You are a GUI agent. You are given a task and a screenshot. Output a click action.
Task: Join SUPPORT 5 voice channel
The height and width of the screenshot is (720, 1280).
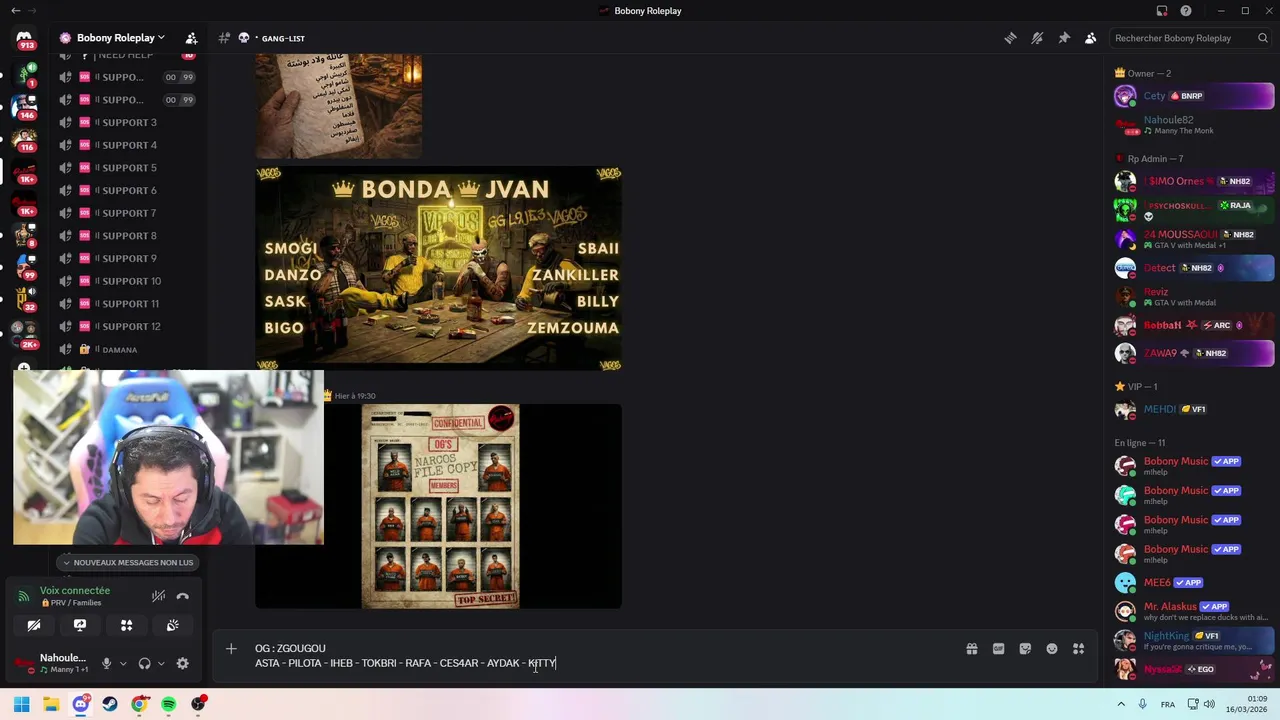click(129, 168)
